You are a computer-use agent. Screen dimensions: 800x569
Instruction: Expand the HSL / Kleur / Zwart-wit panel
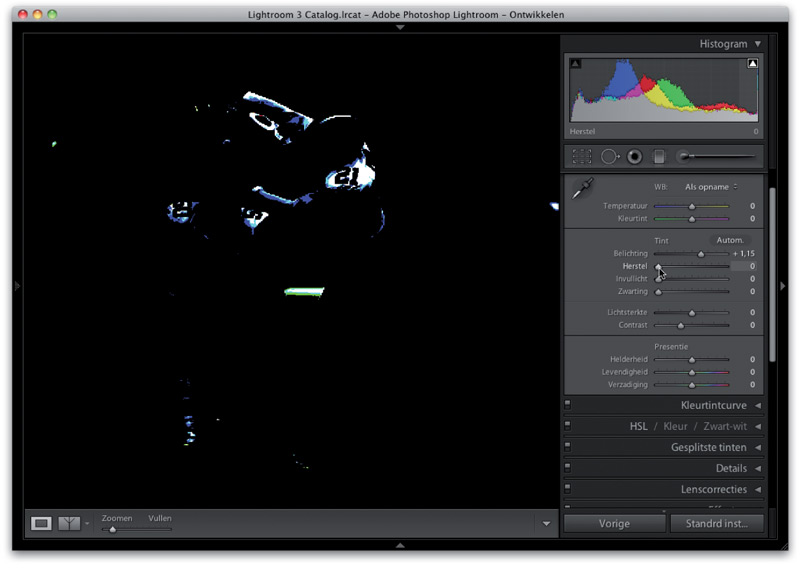pyautogui.click(x=758, y=426)
